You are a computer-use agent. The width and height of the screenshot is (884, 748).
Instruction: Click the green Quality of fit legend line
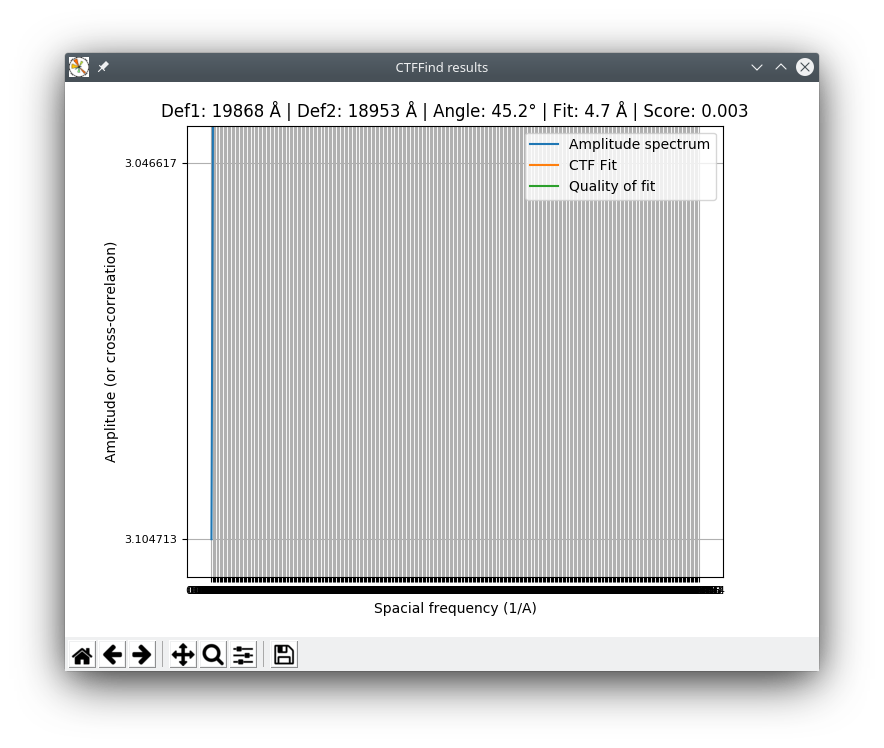click(543, 186)
